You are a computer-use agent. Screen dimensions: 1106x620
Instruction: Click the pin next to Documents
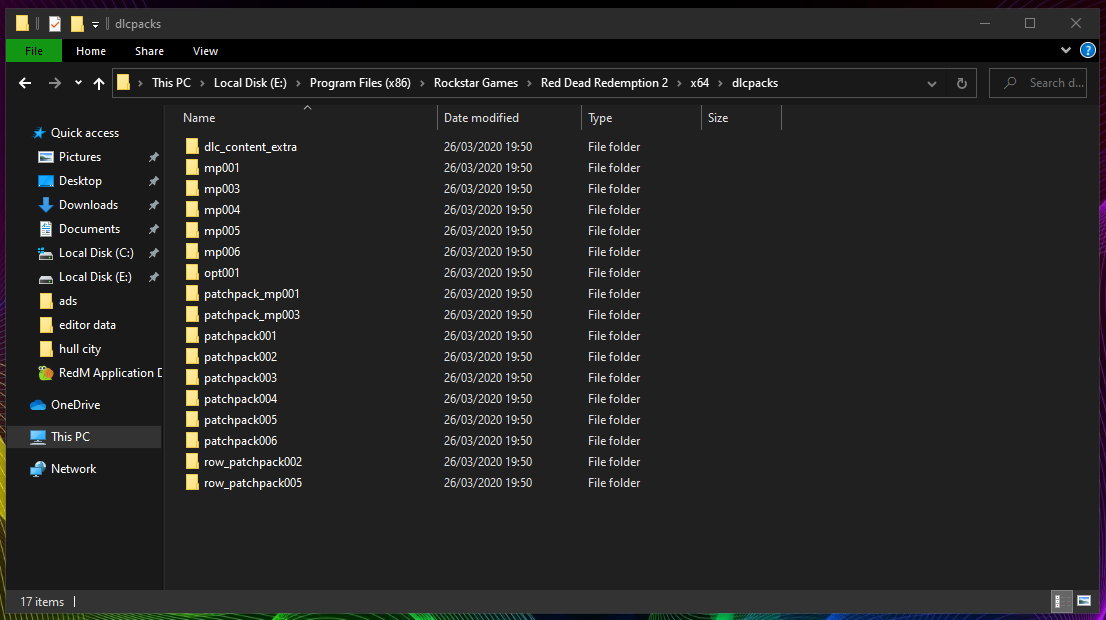[x=153, y=229]
